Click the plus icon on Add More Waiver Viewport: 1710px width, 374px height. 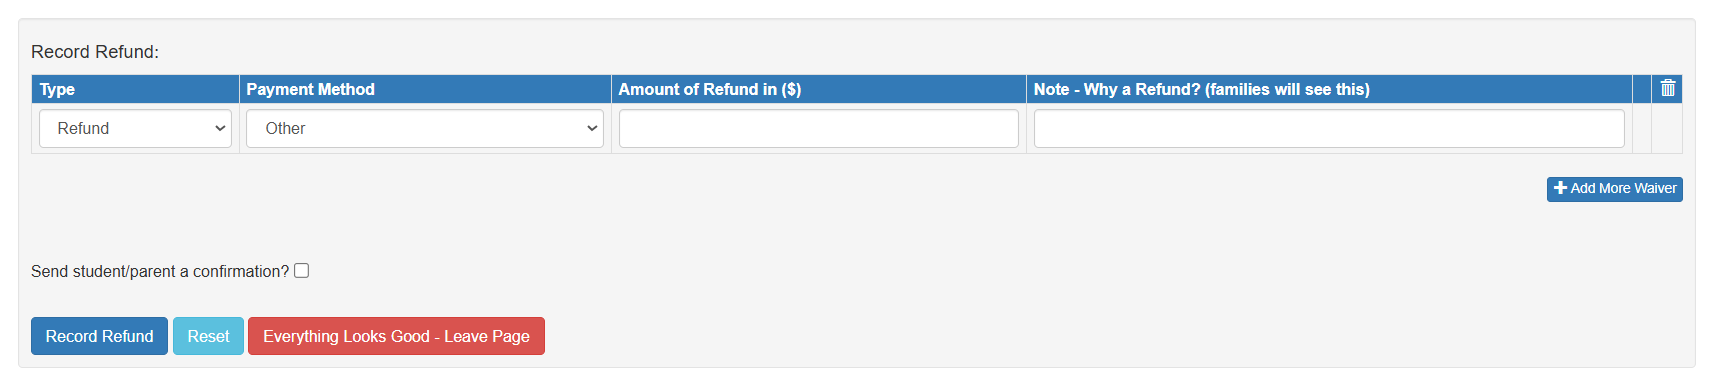1560,188
